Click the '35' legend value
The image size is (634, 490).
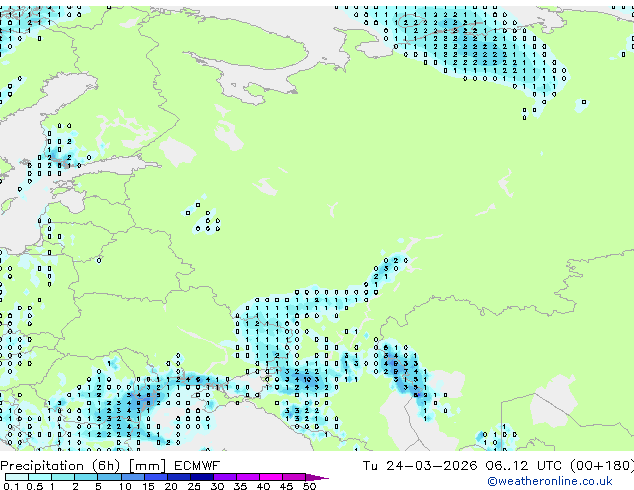coord(241,486)
